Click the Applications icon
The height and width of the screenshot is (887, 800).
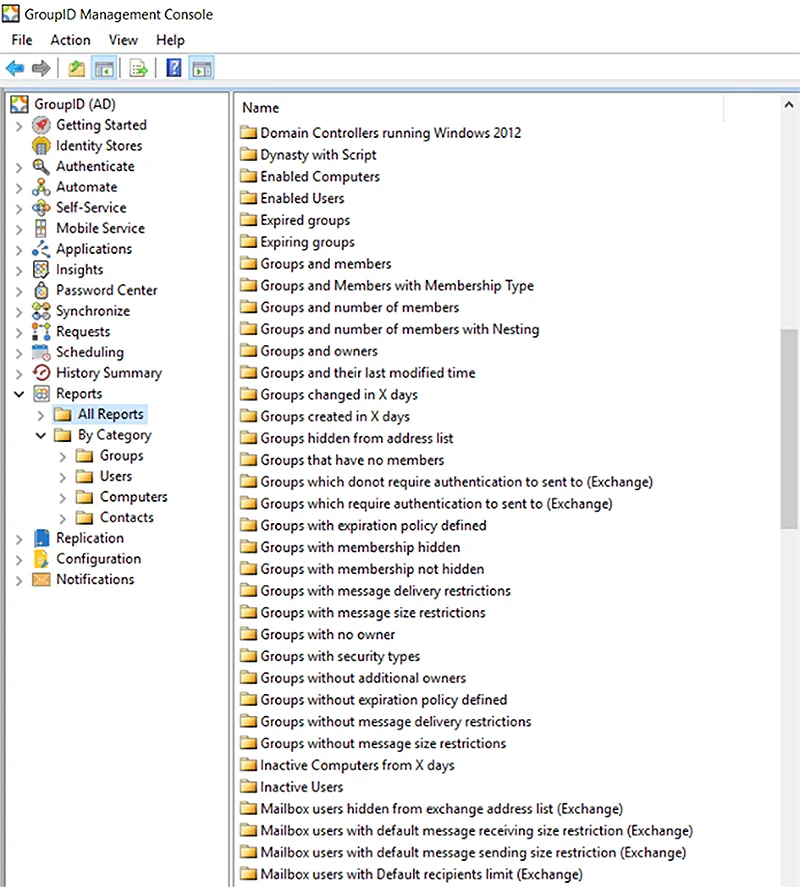click(x=41, y=249)
